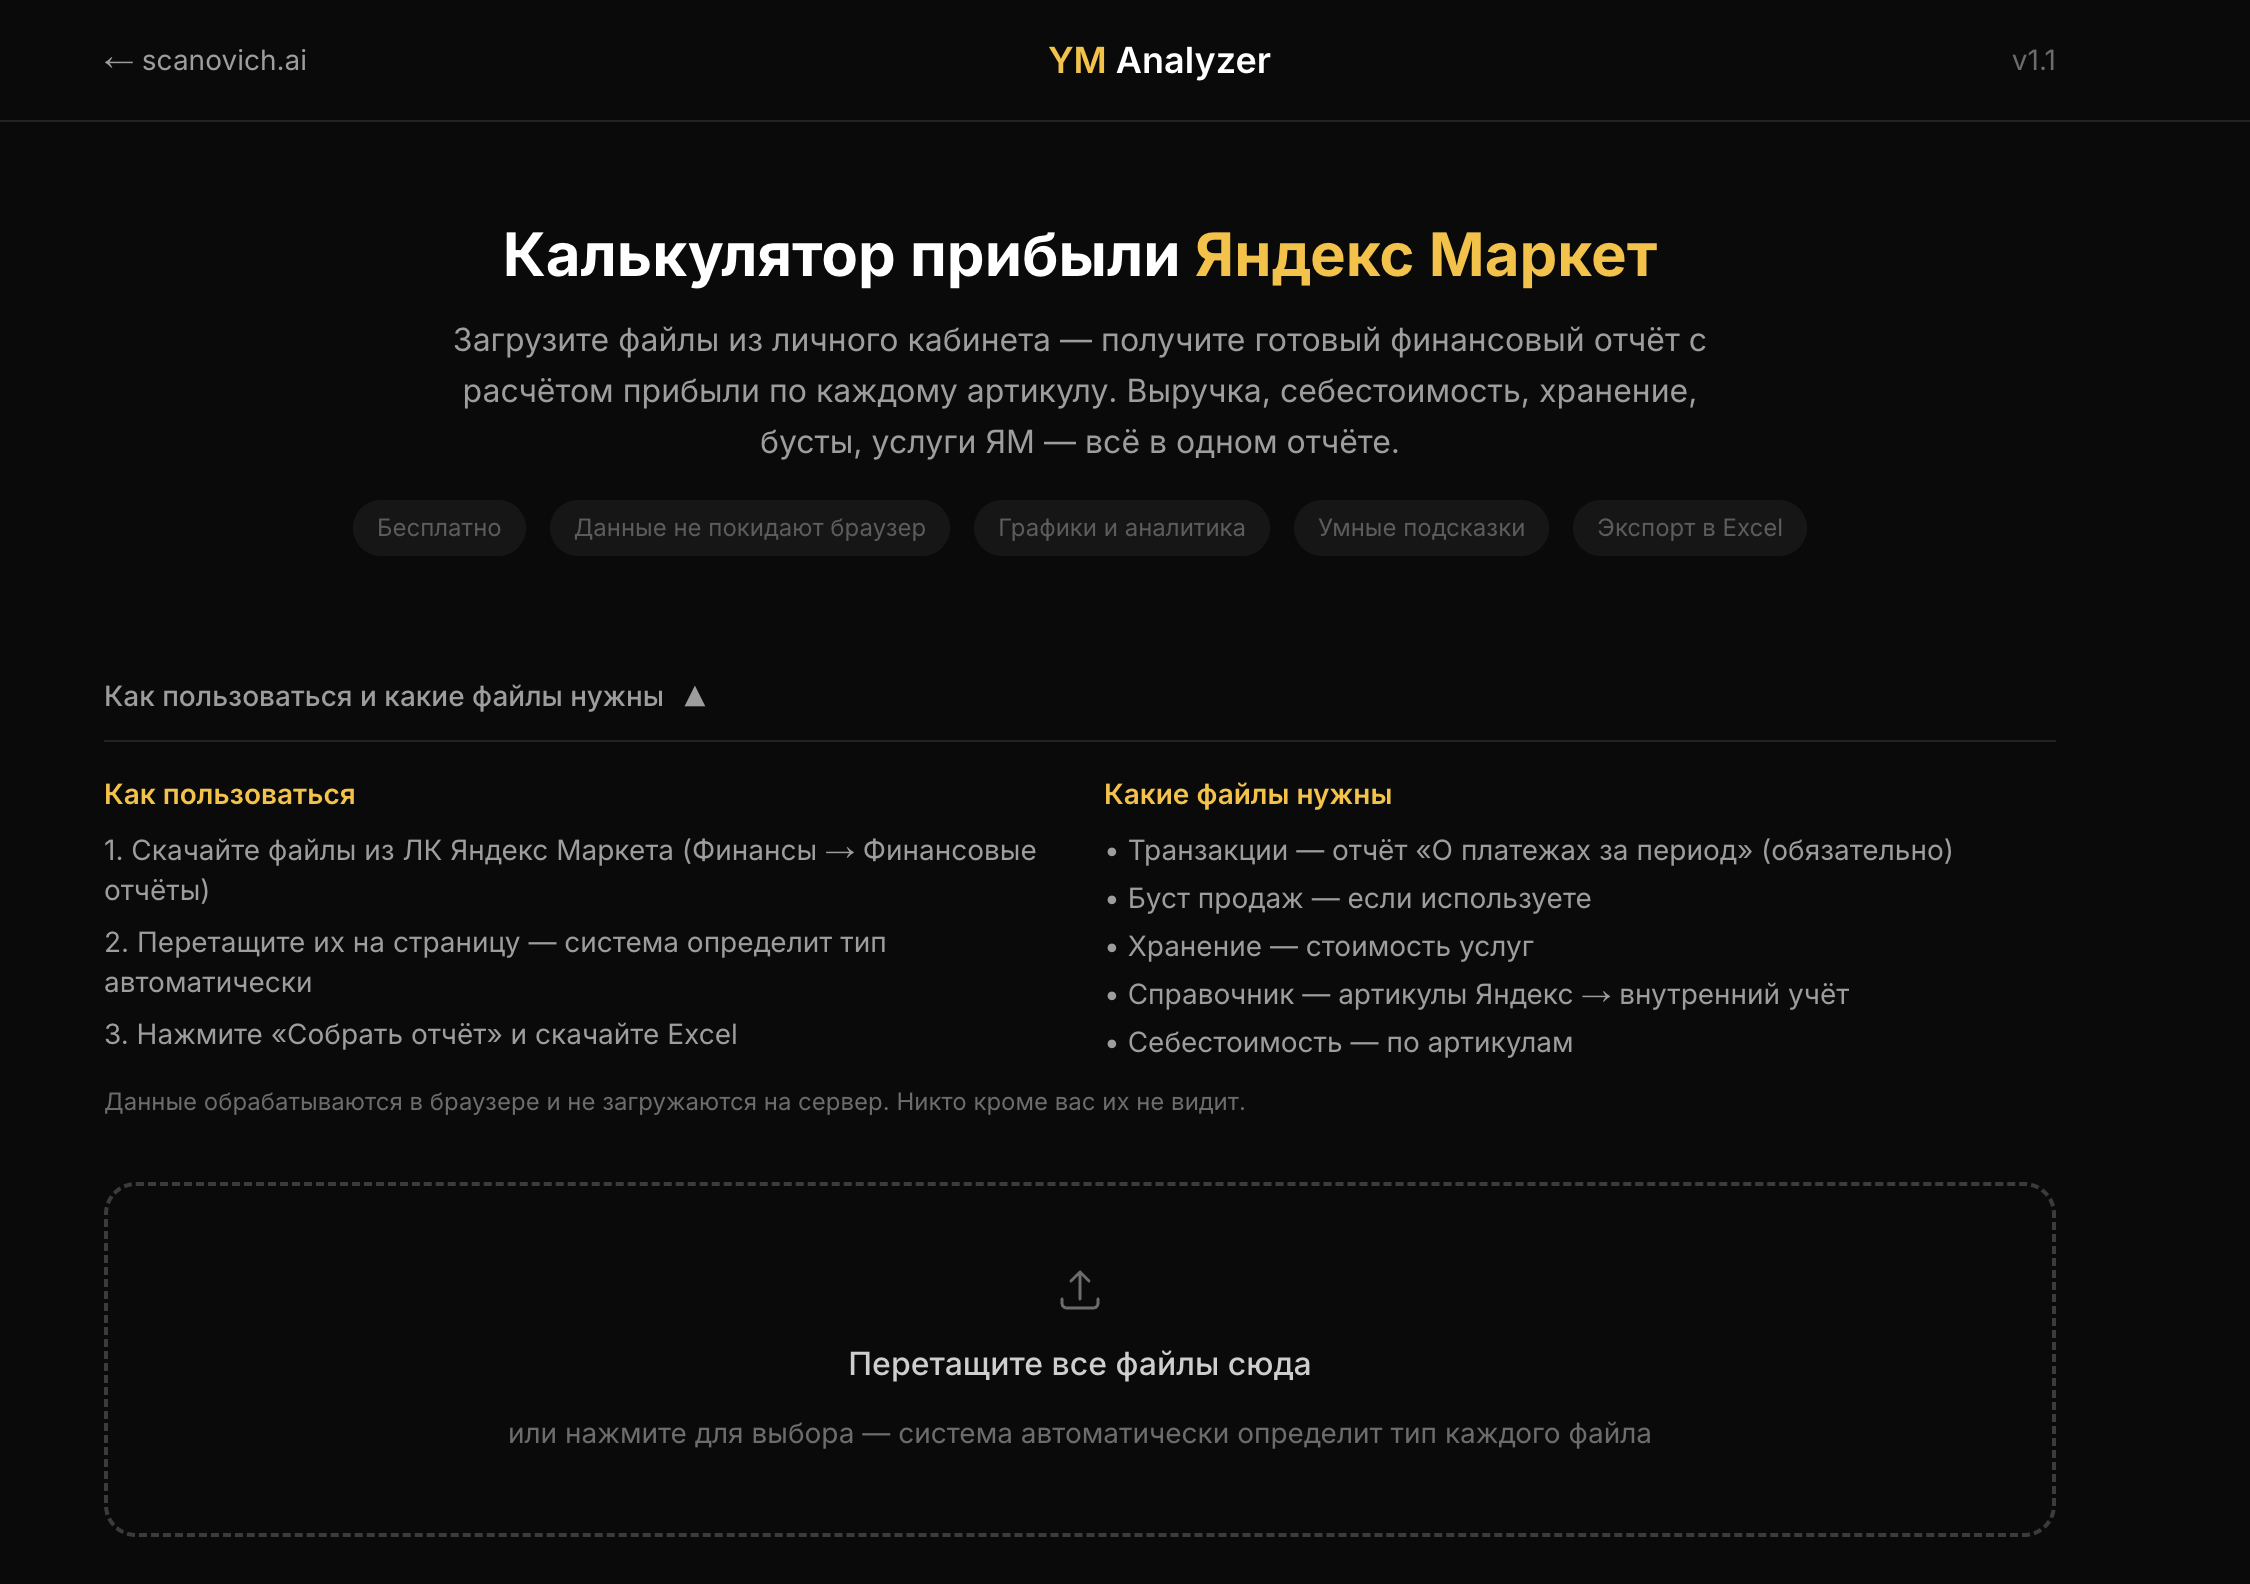Click the YM Analyzer logo title

click(x=1159, y=61)
